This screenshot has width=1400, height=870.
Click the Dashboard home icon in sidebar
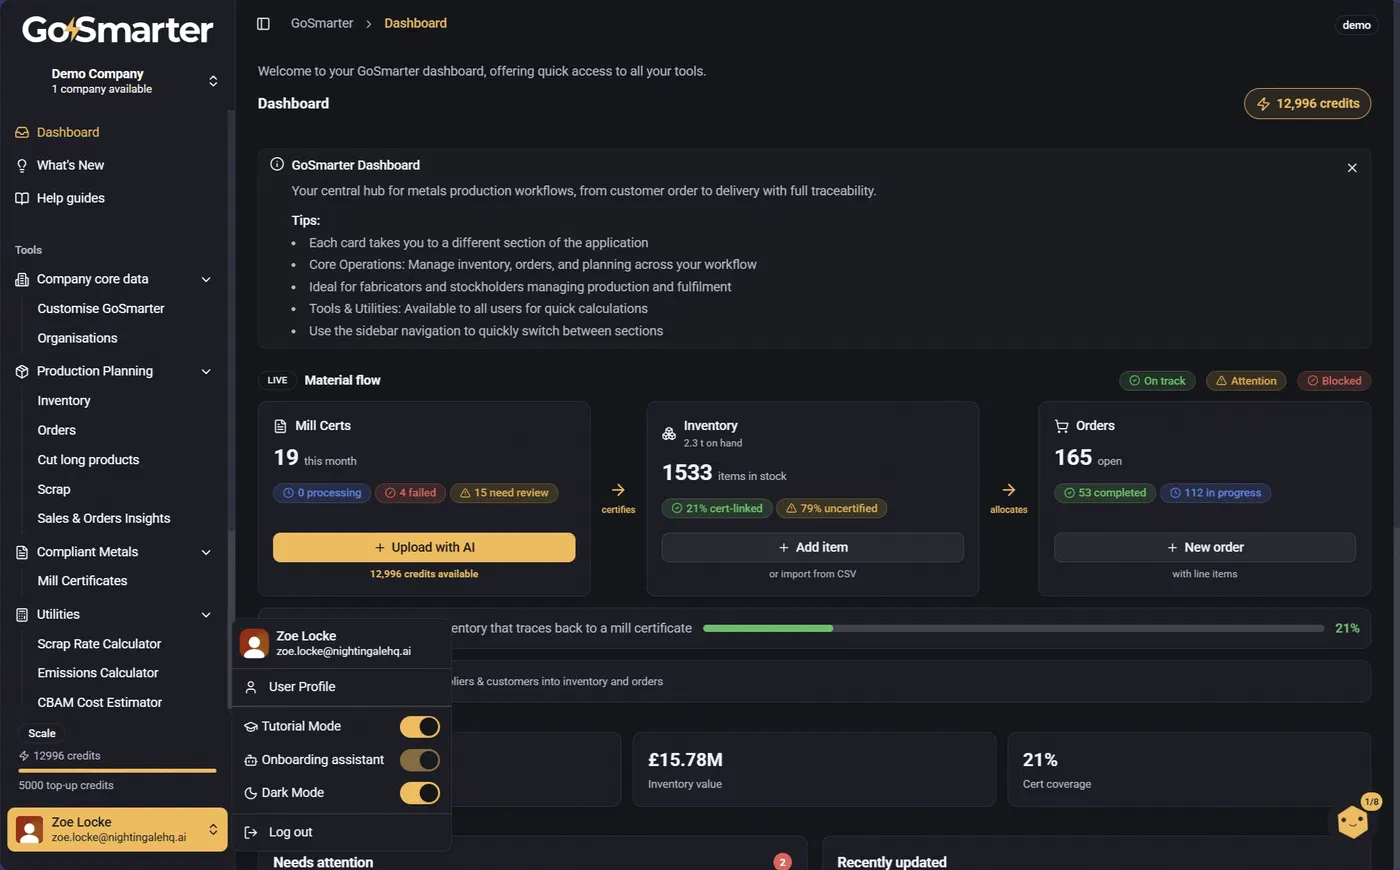22,132
